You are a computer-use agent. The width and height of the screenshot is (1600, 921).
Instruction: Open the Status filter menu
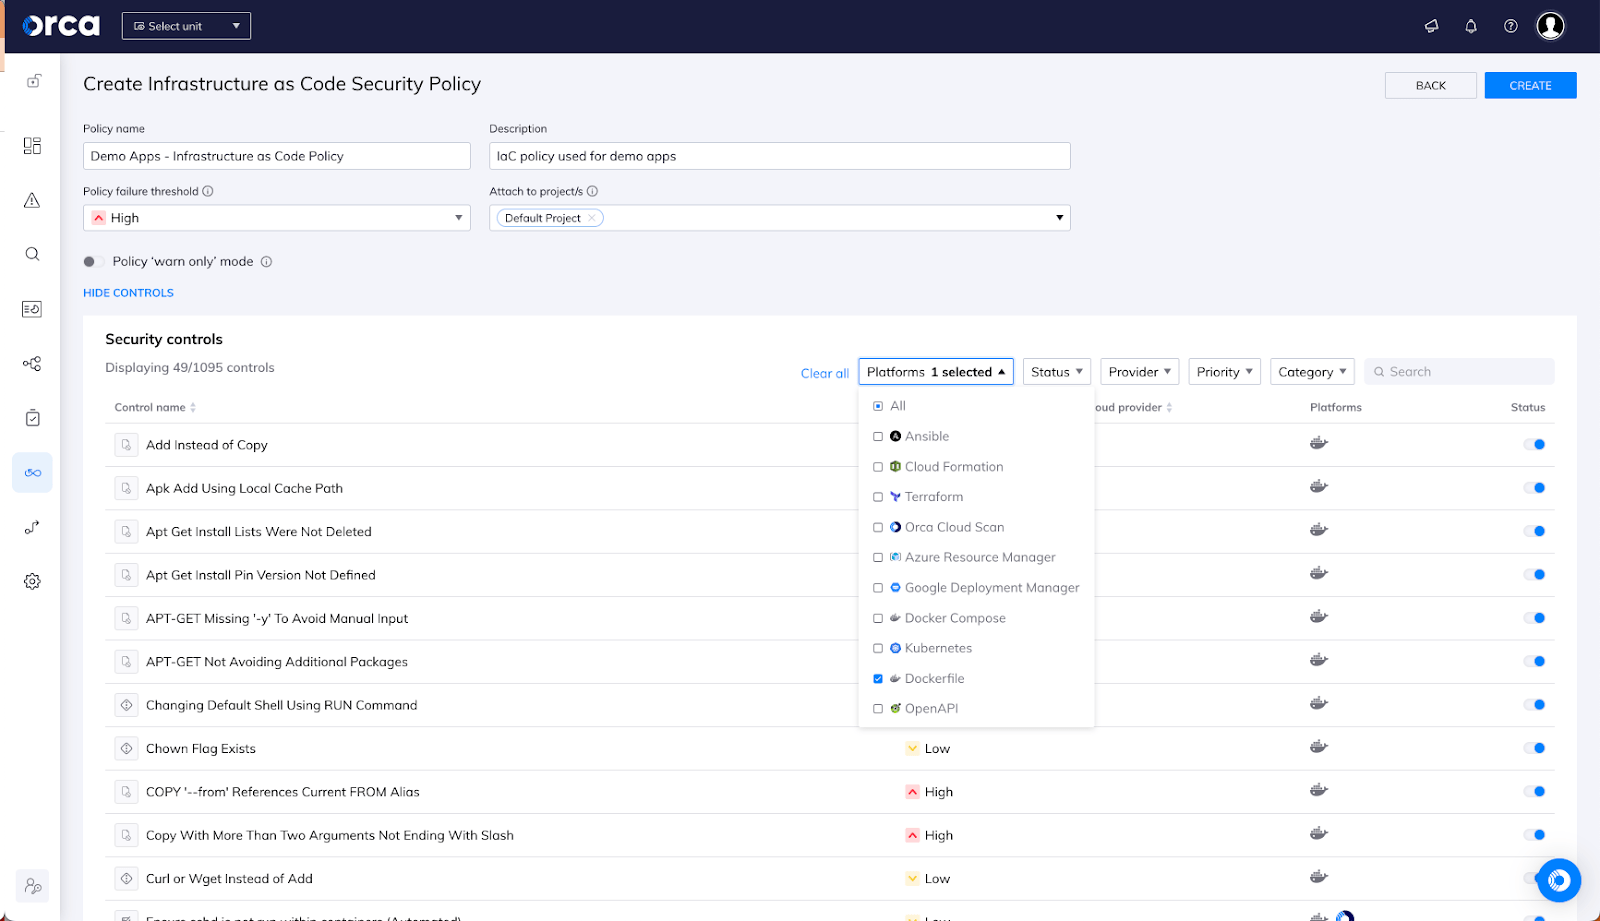(1056, 371)
